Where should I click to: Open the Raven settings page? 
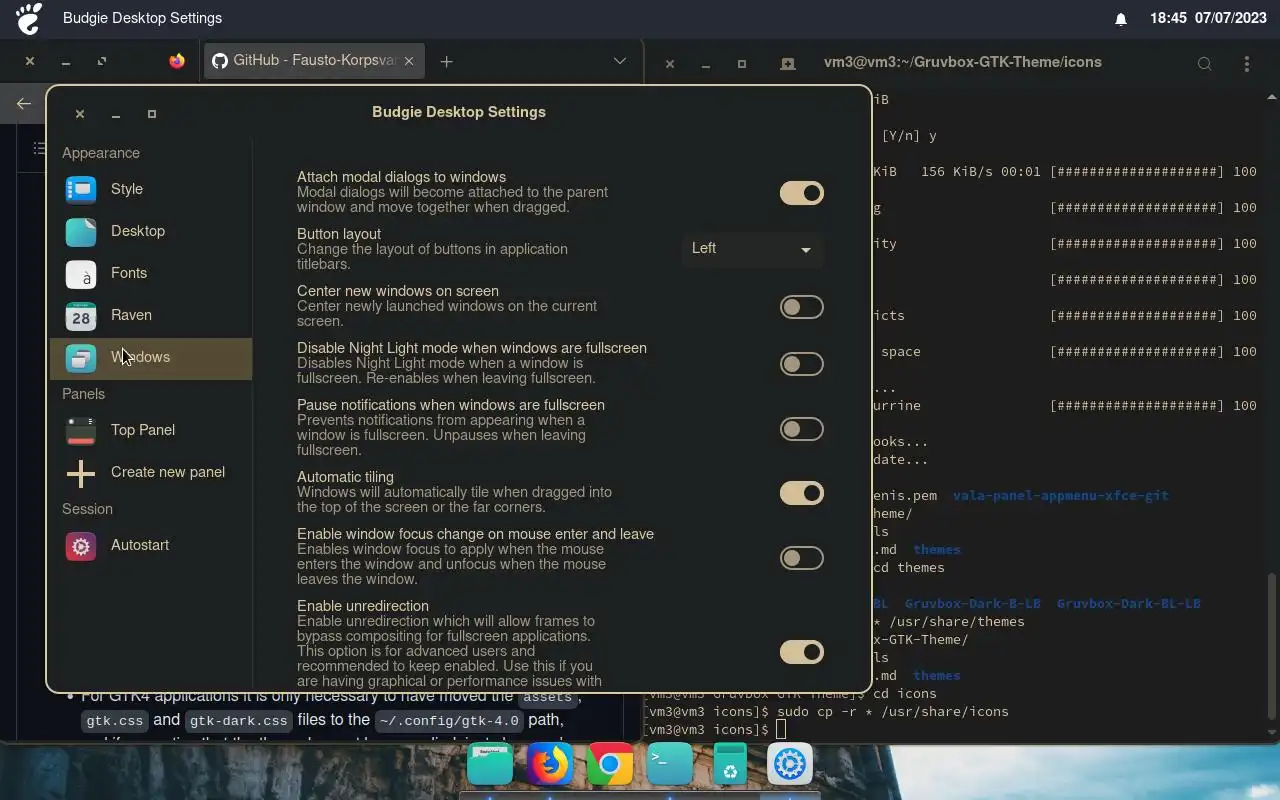click(151, 315)
